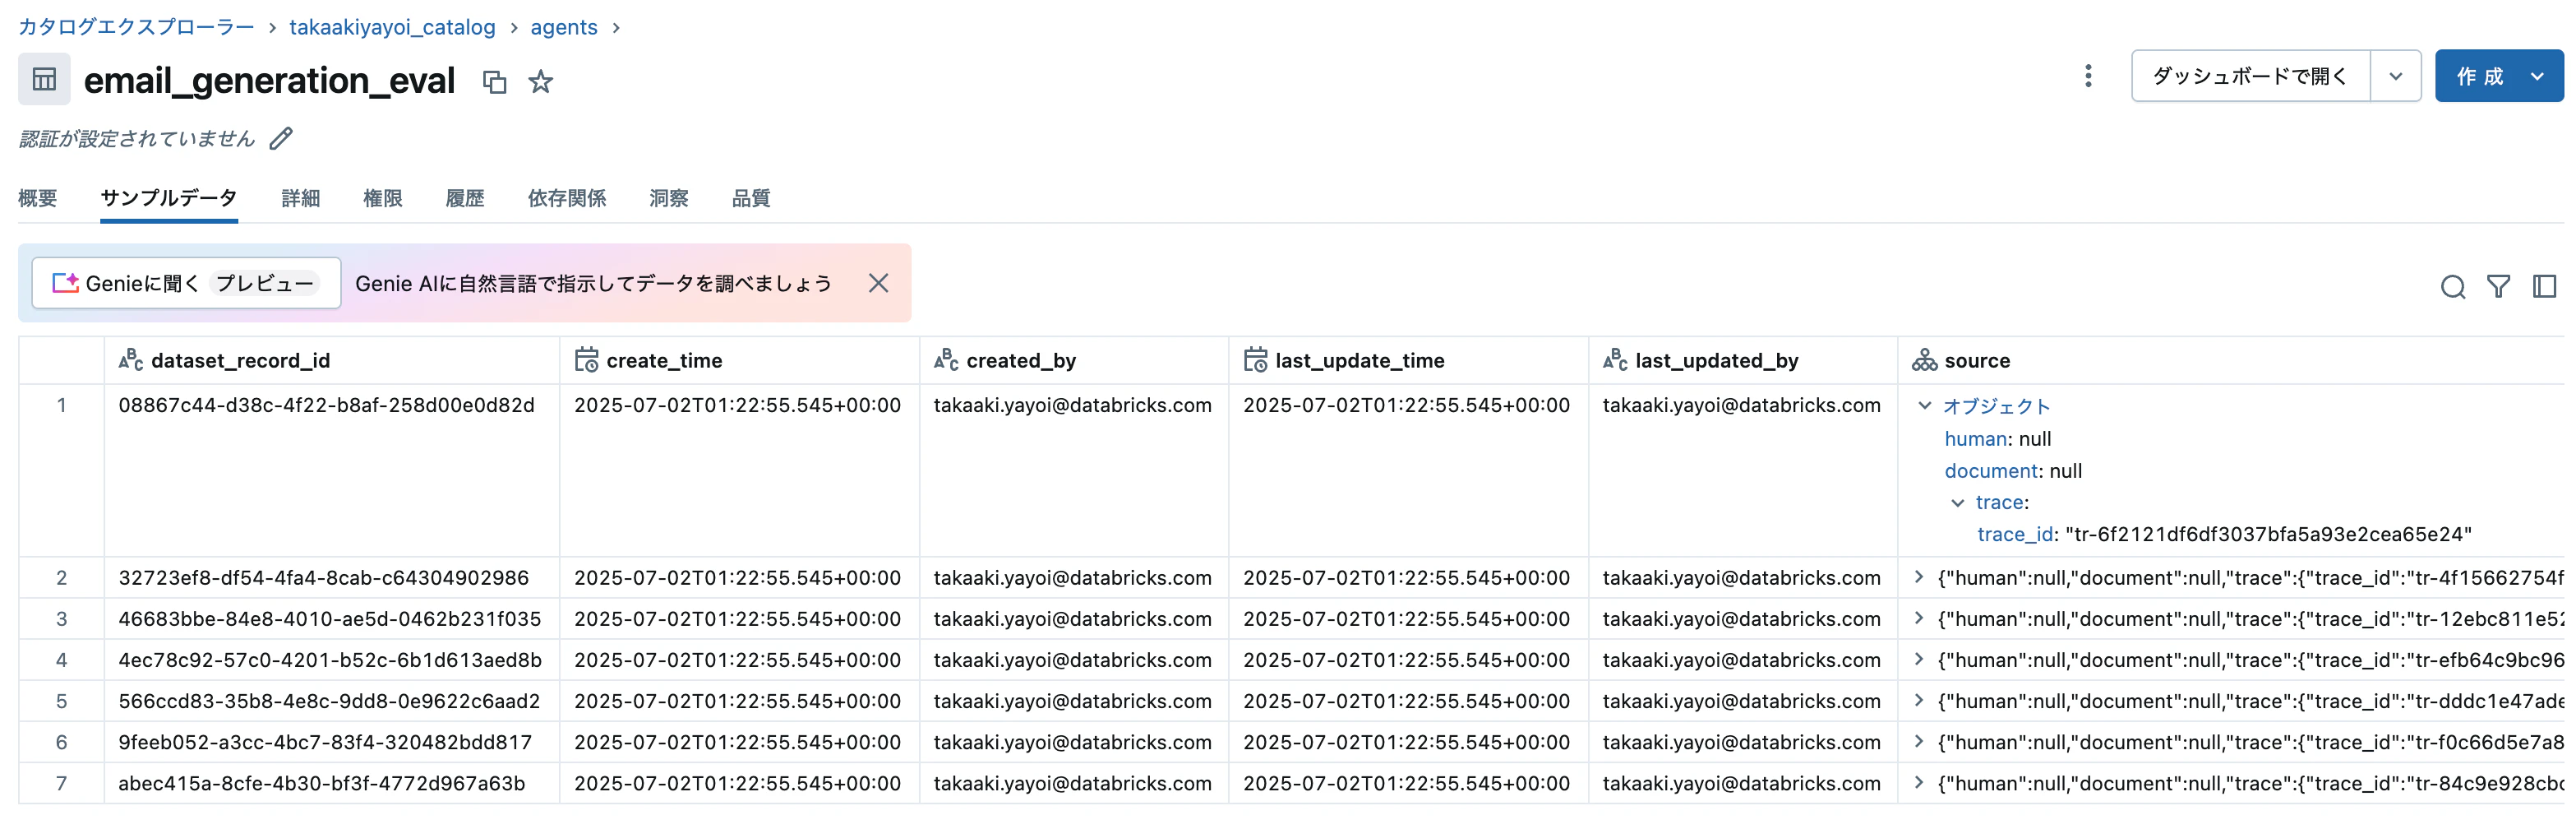Open the 洞察 tab
Image resolution: width=2576 pixels, height=829 pixels.
(669, 198)
